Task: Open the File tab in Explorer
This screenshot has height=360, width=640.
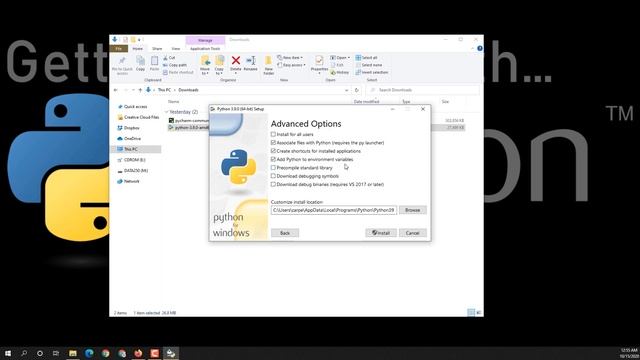Action: tap(119, 49)
